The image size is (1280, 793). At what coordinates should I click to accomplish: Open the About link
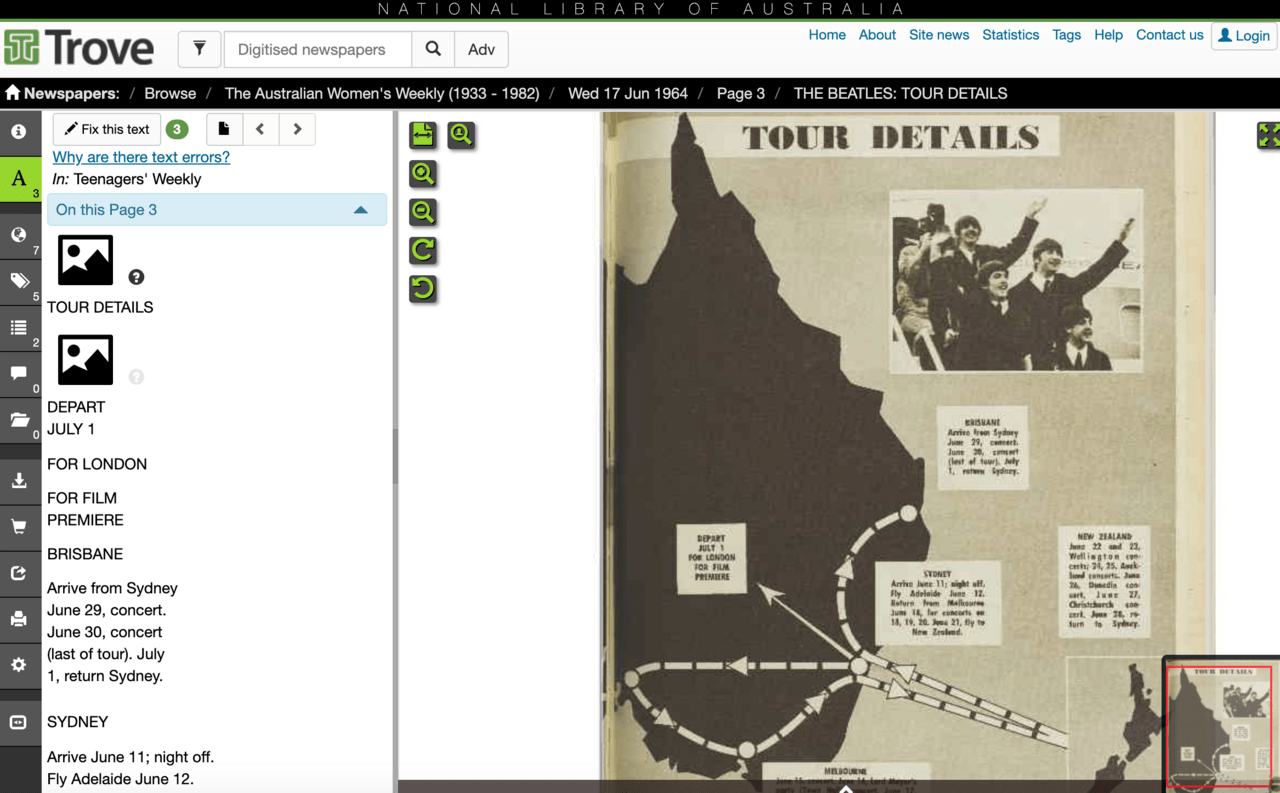(877, 34)
